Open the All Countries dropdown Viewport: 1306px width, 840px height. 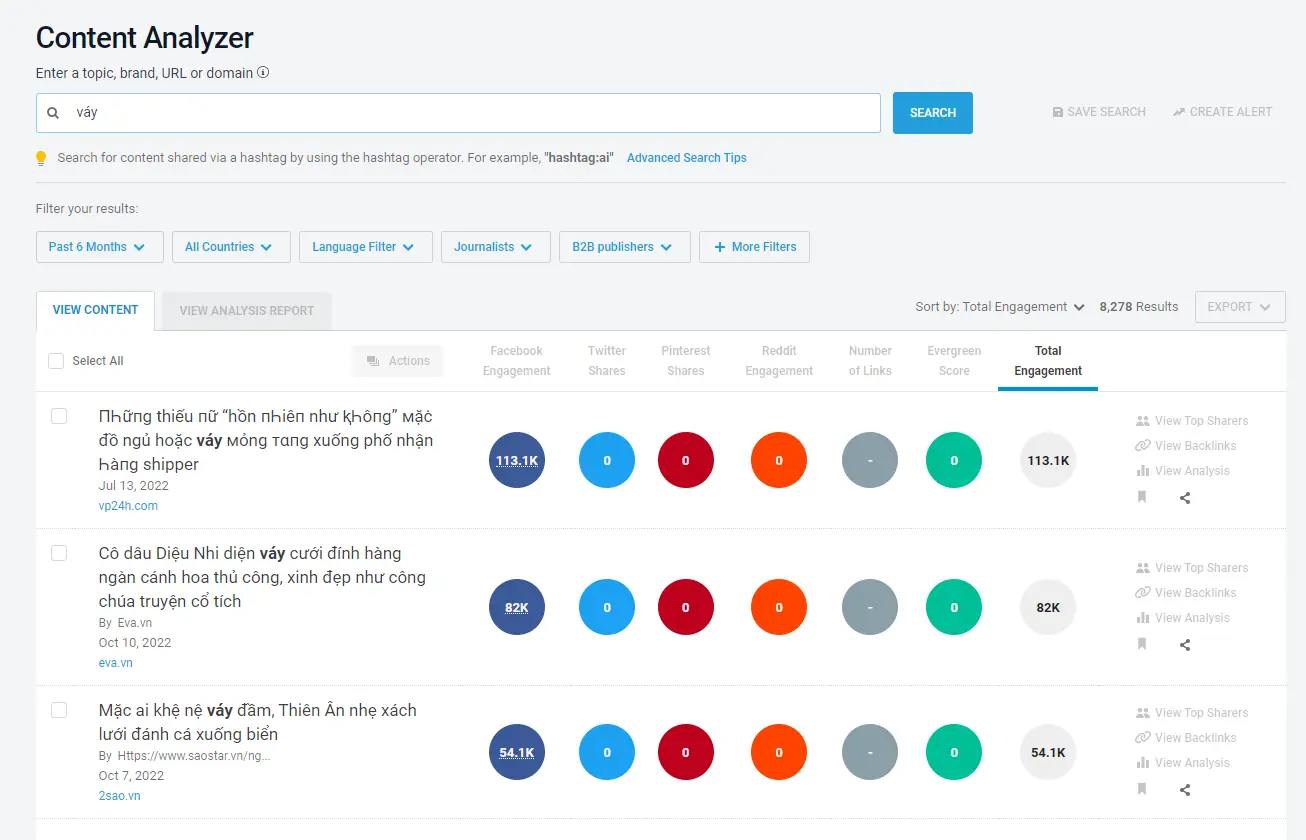[x=230, y=247]
